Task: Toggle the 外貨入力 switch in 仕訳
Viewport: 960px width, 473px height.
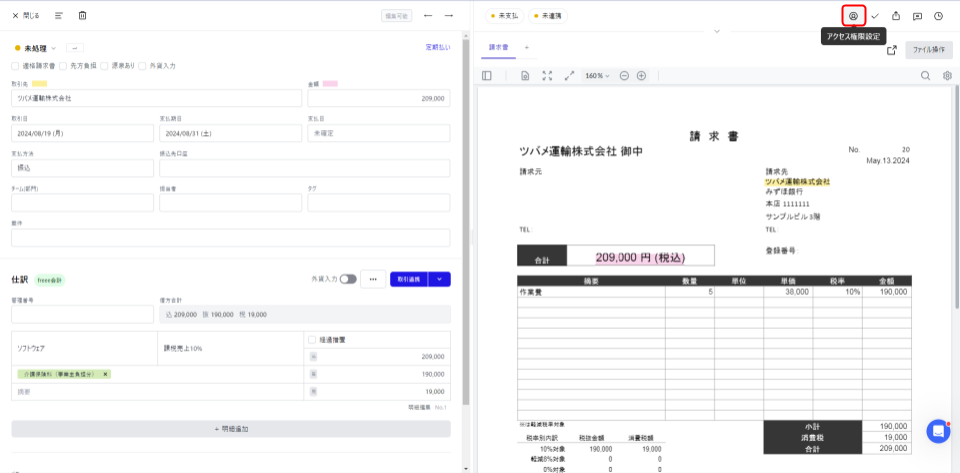Action: [x=348, y=279]
